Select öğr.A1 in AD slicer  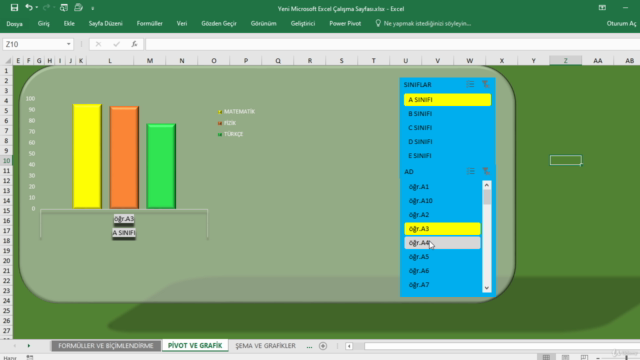tap(442, 187)
